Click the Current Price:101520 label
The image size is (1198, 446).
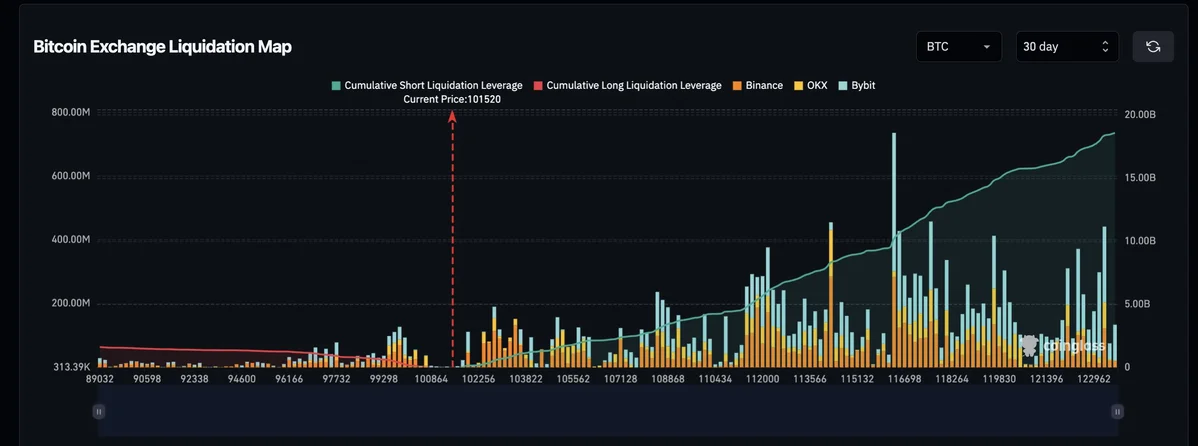click(452, 100)
